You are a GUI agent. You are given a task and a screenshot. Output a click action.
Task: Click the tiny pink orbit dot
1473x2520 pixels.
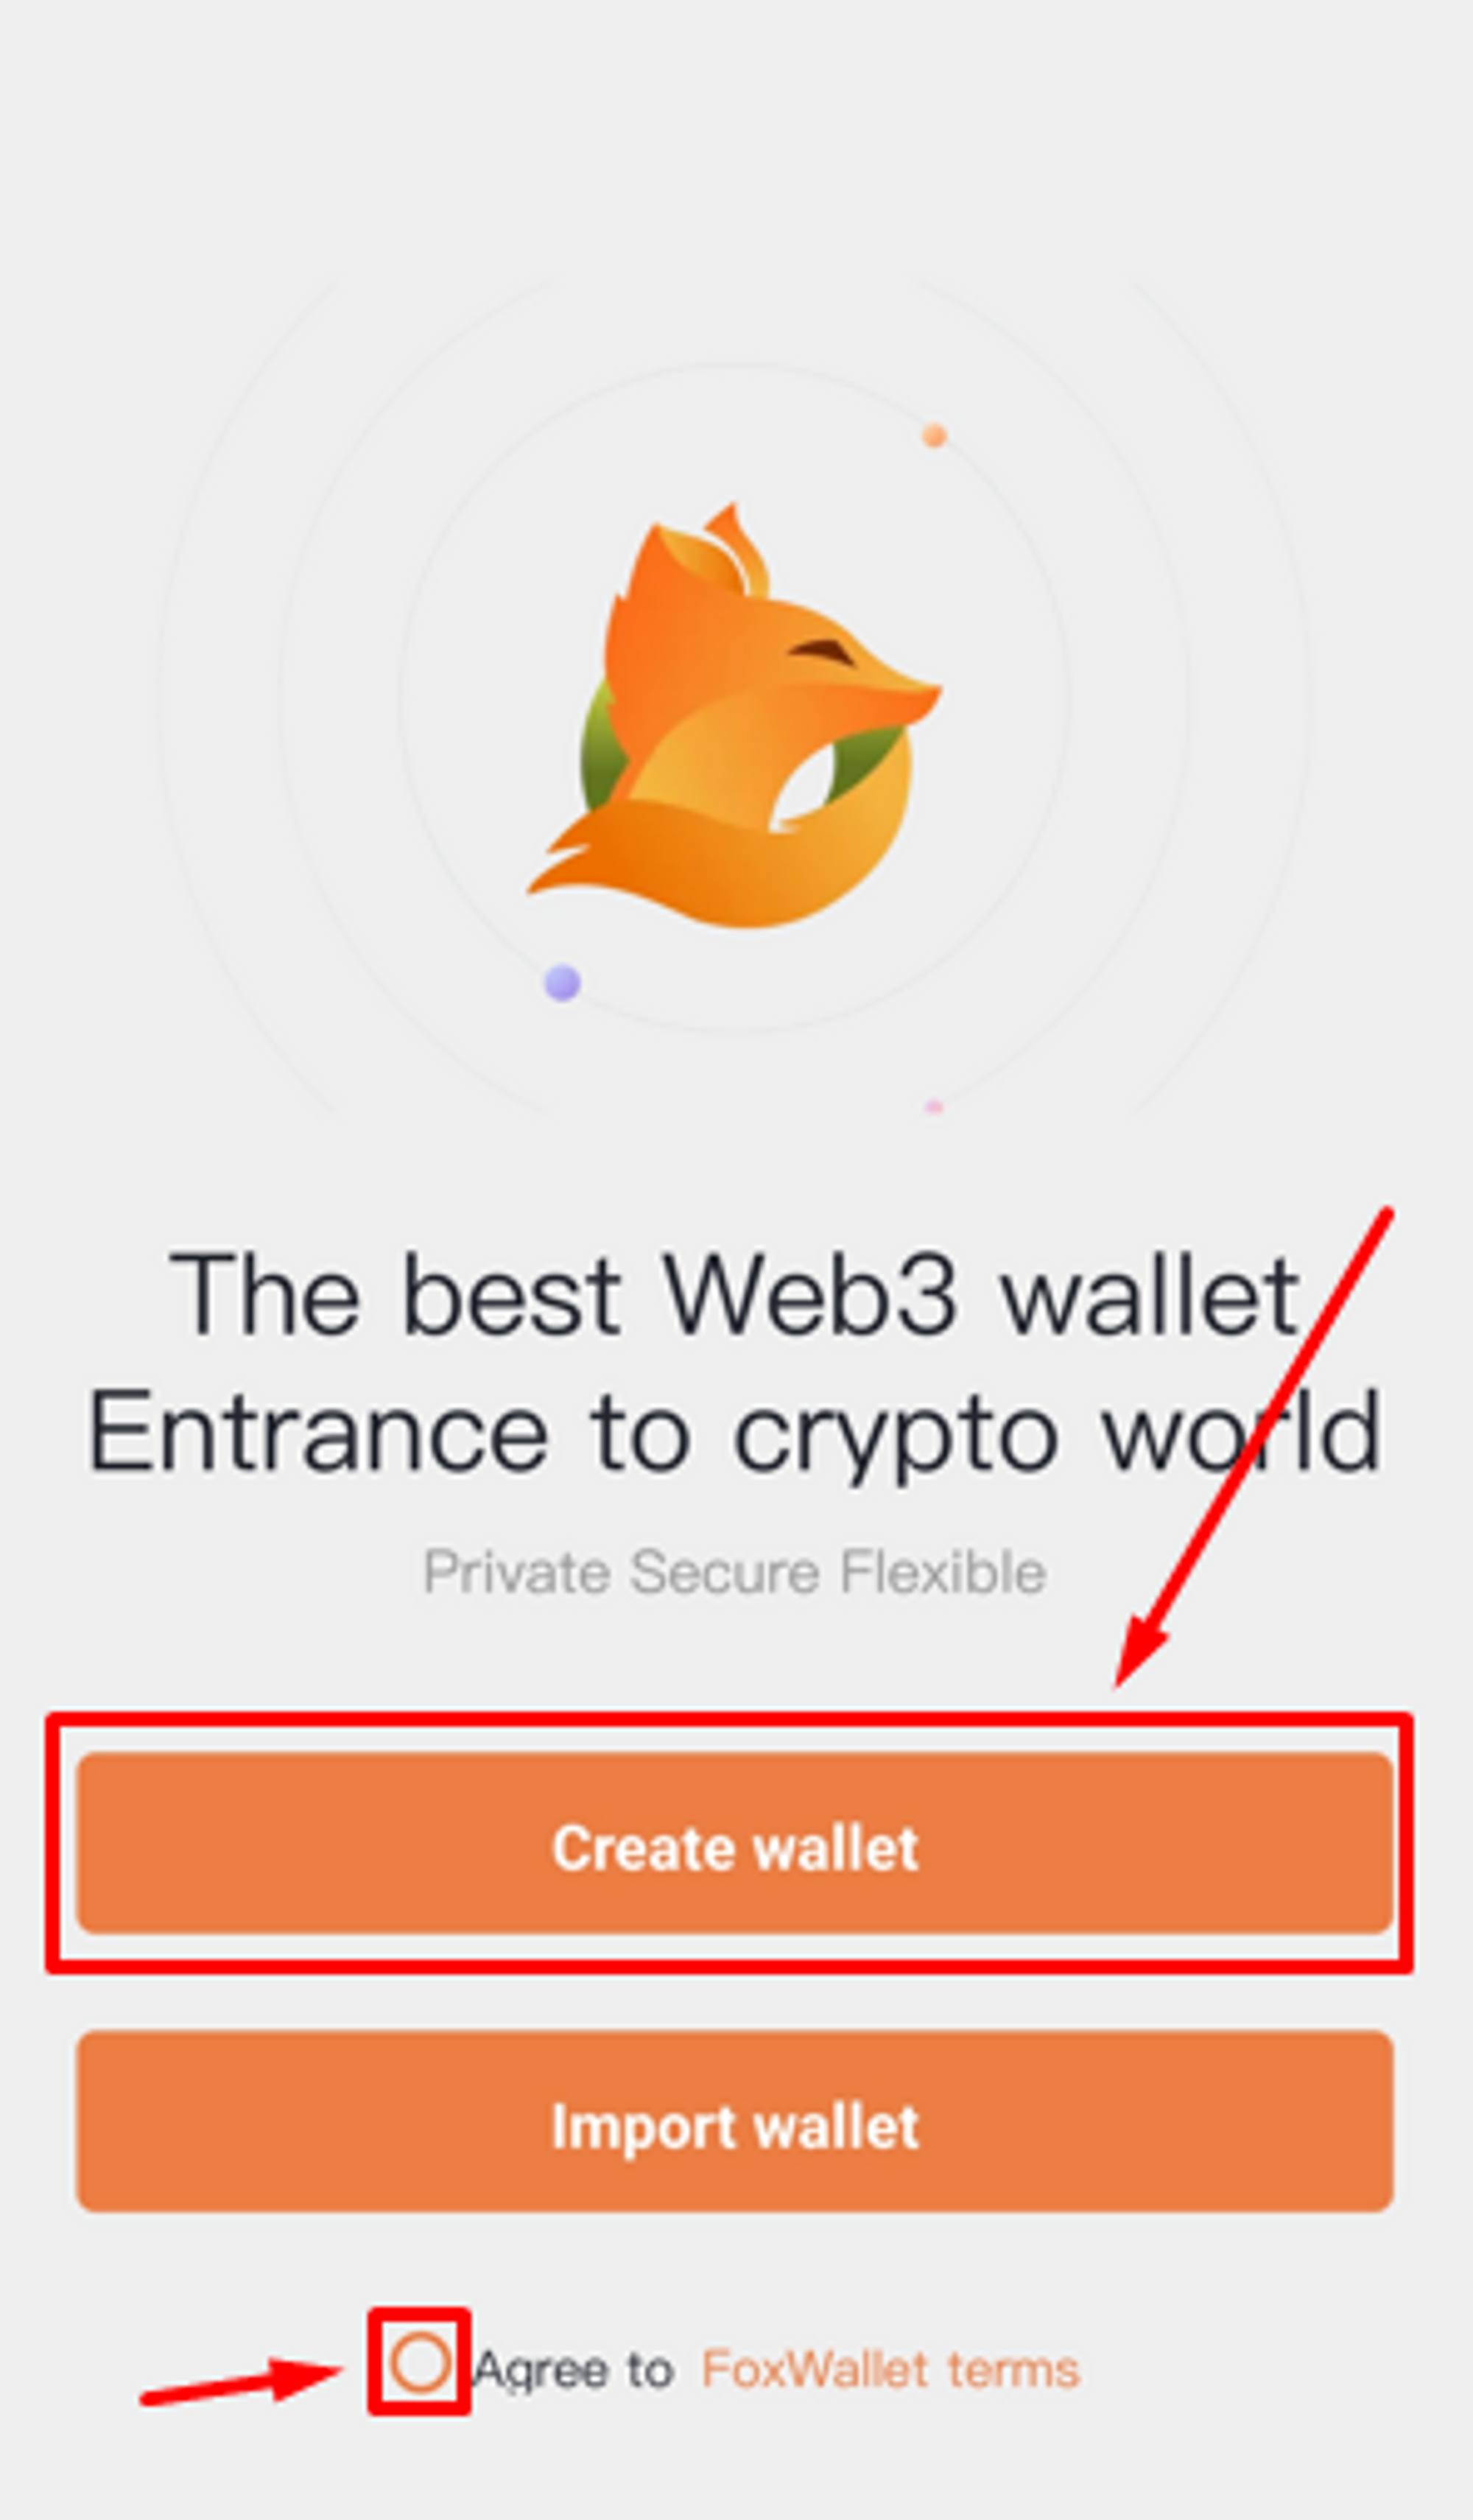click(x=933, y=1106)
